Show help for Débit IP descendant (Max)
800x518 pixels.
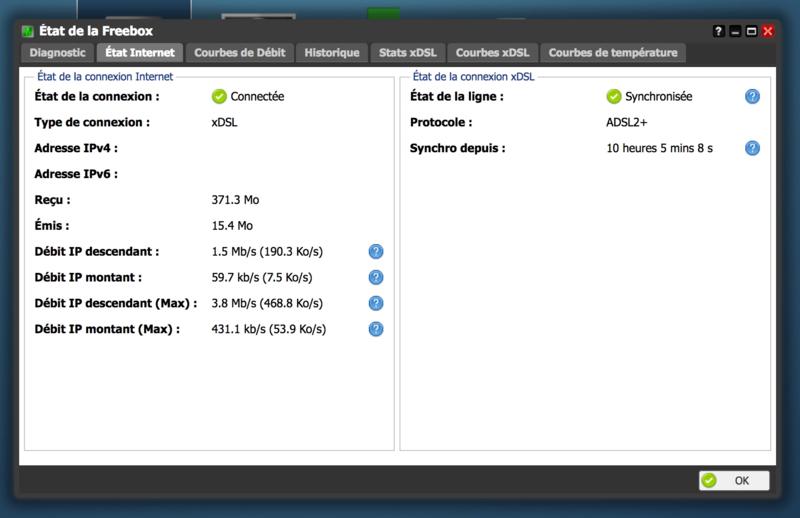[x=376, y=303]
